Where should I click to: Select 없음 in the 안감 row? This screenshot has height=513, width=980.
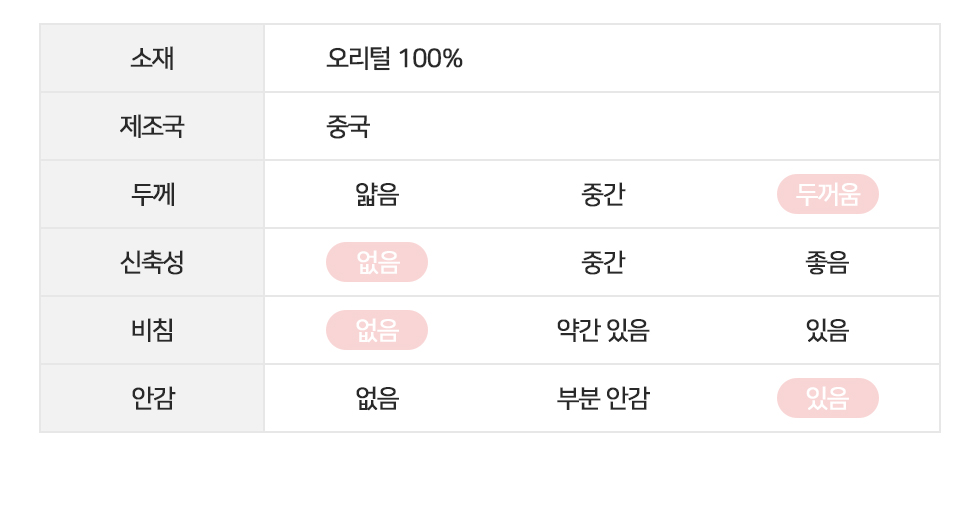click(377, 398)
